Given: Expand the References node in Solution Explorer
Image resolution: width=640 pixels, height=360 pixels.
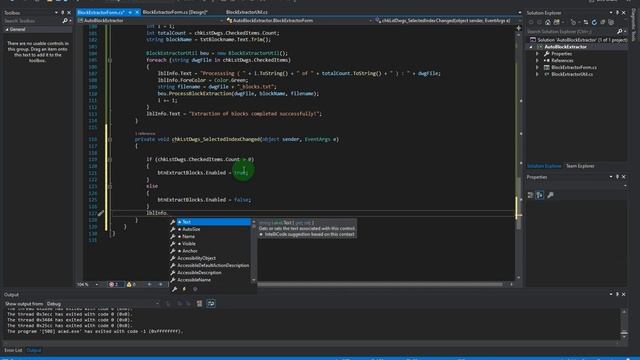Looking at the screenshot, I should (538, 60).
